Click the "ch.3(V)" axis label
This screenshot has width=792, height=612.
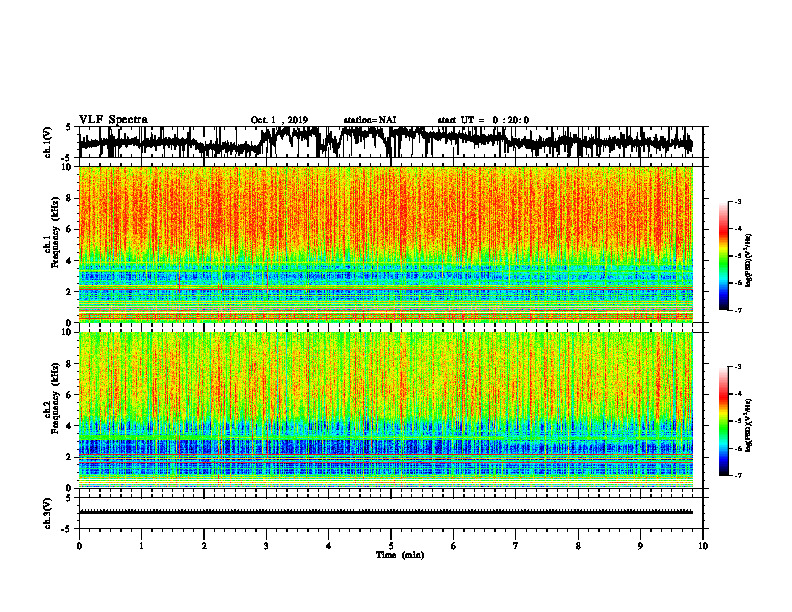[48, 513]
